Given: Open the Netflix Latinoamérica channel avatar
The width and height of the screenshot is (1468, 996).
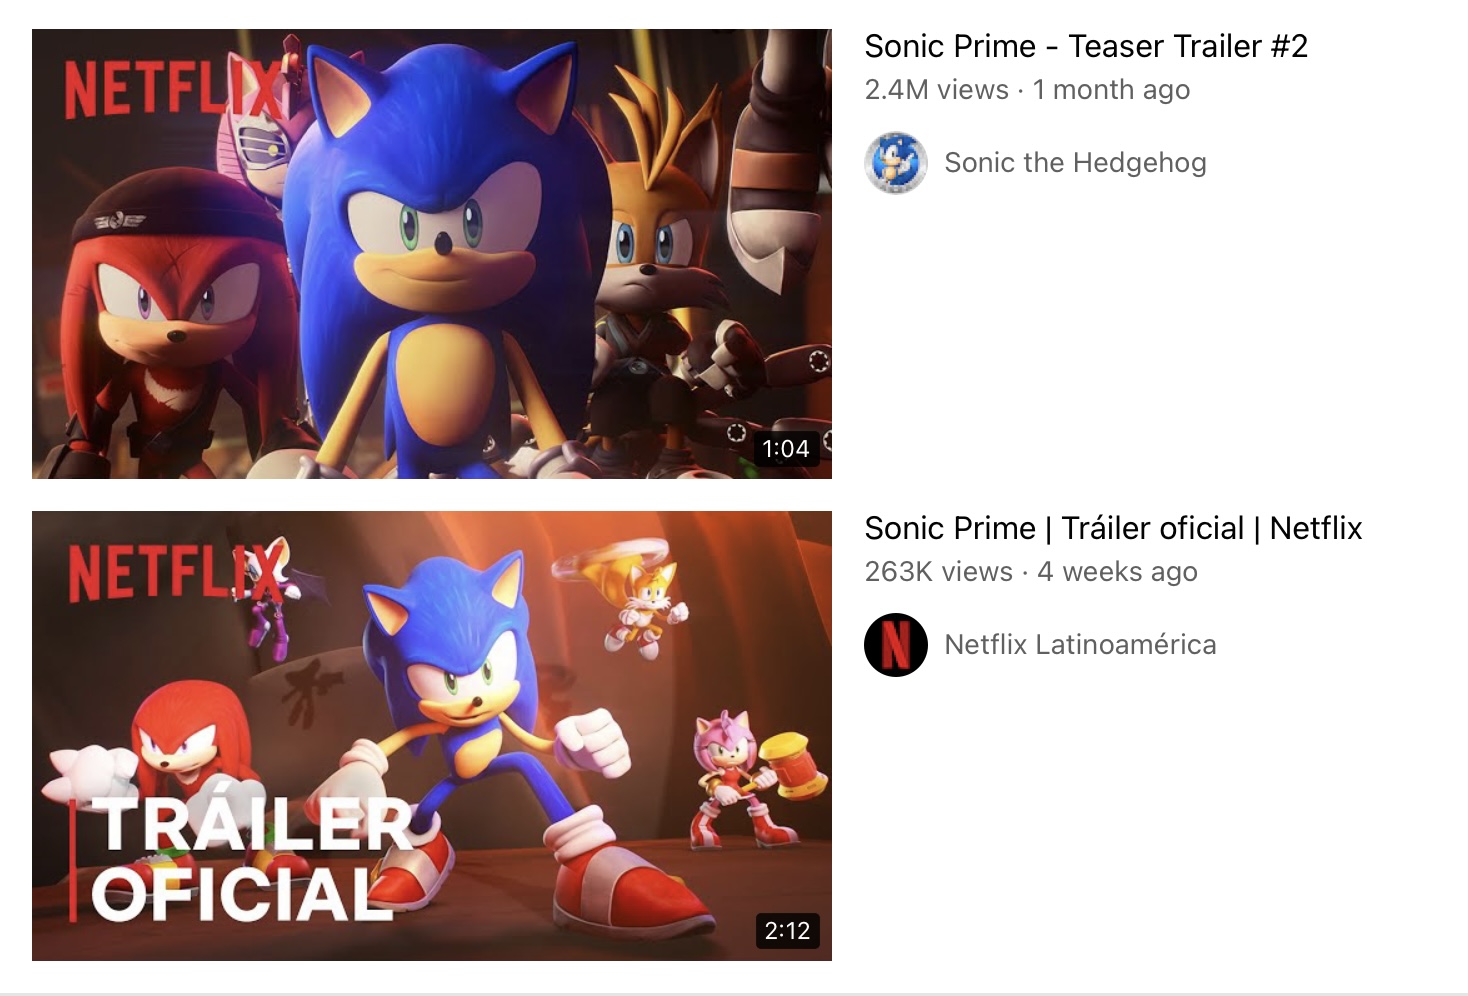Looking at the screenshot, I should coord(896,645).
